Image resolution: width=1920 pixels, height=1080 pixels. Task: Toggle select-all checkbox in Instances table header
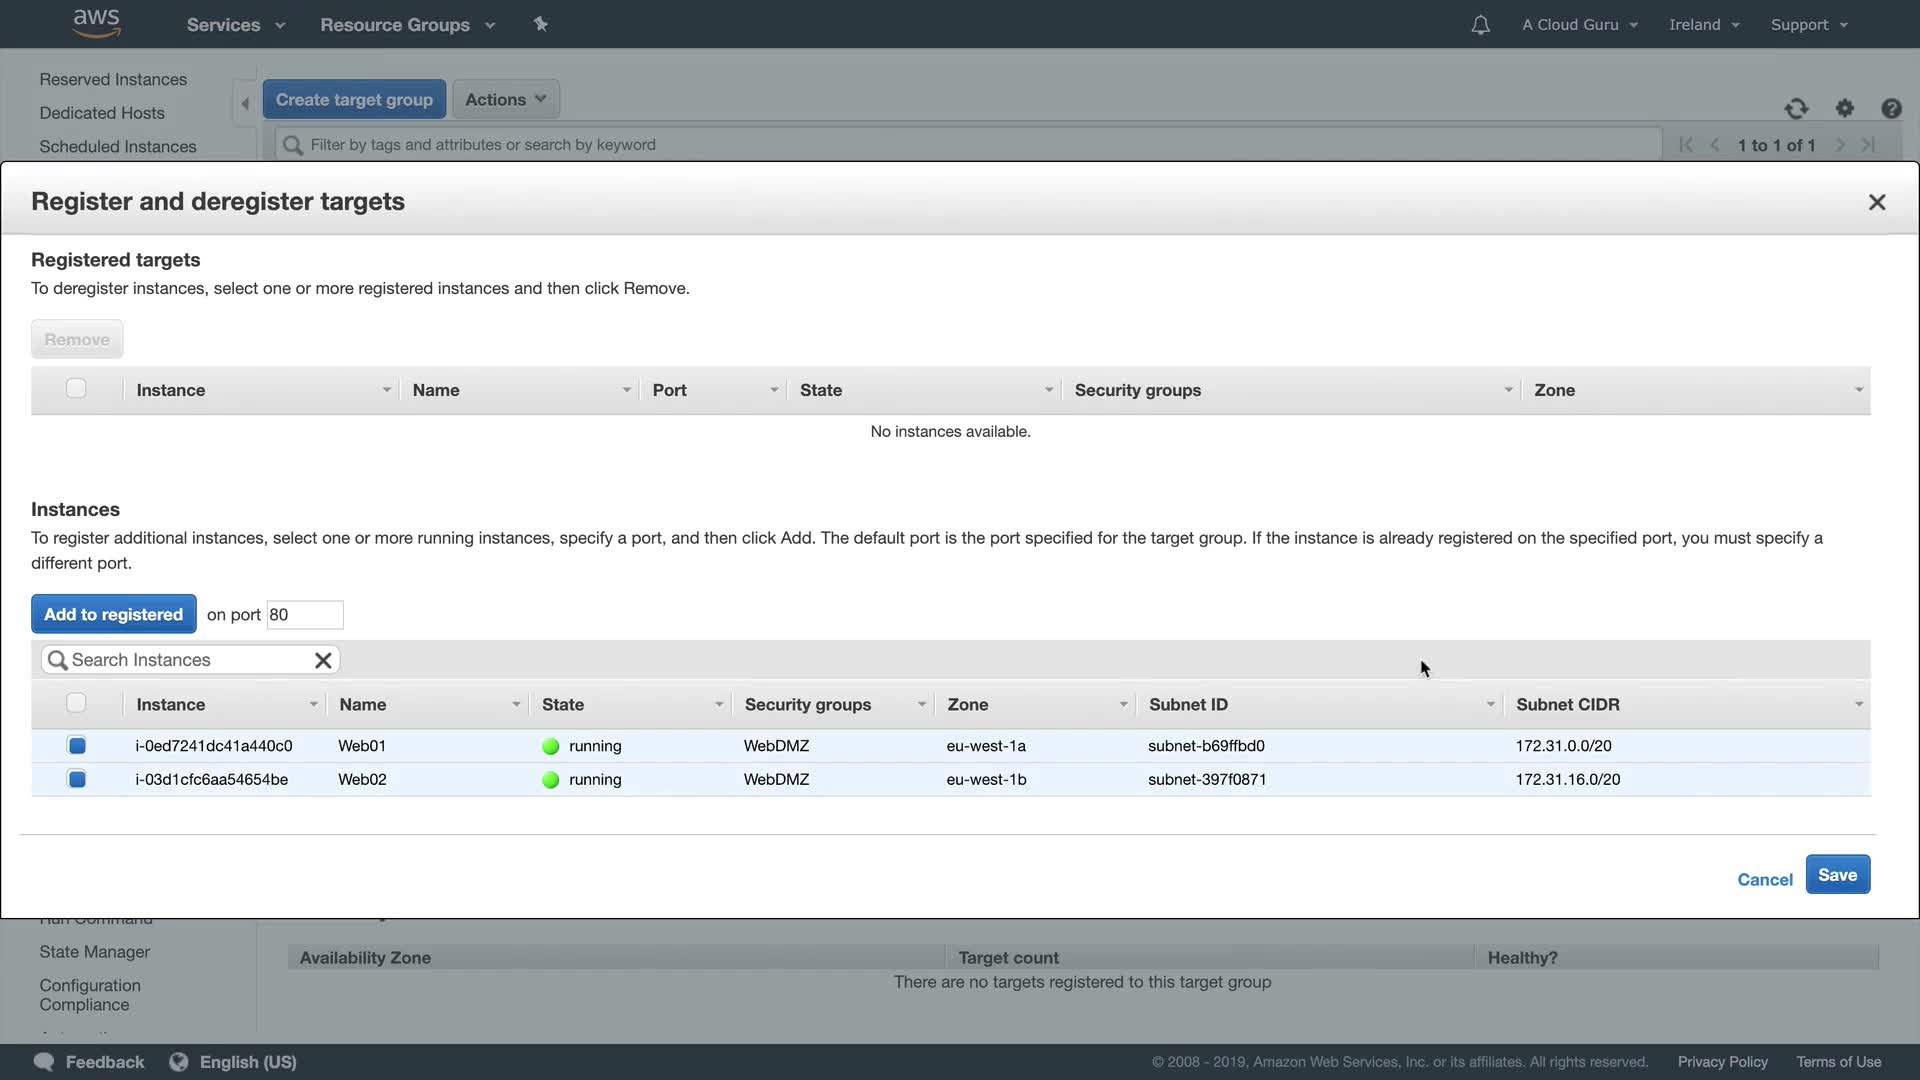(76, 704)
